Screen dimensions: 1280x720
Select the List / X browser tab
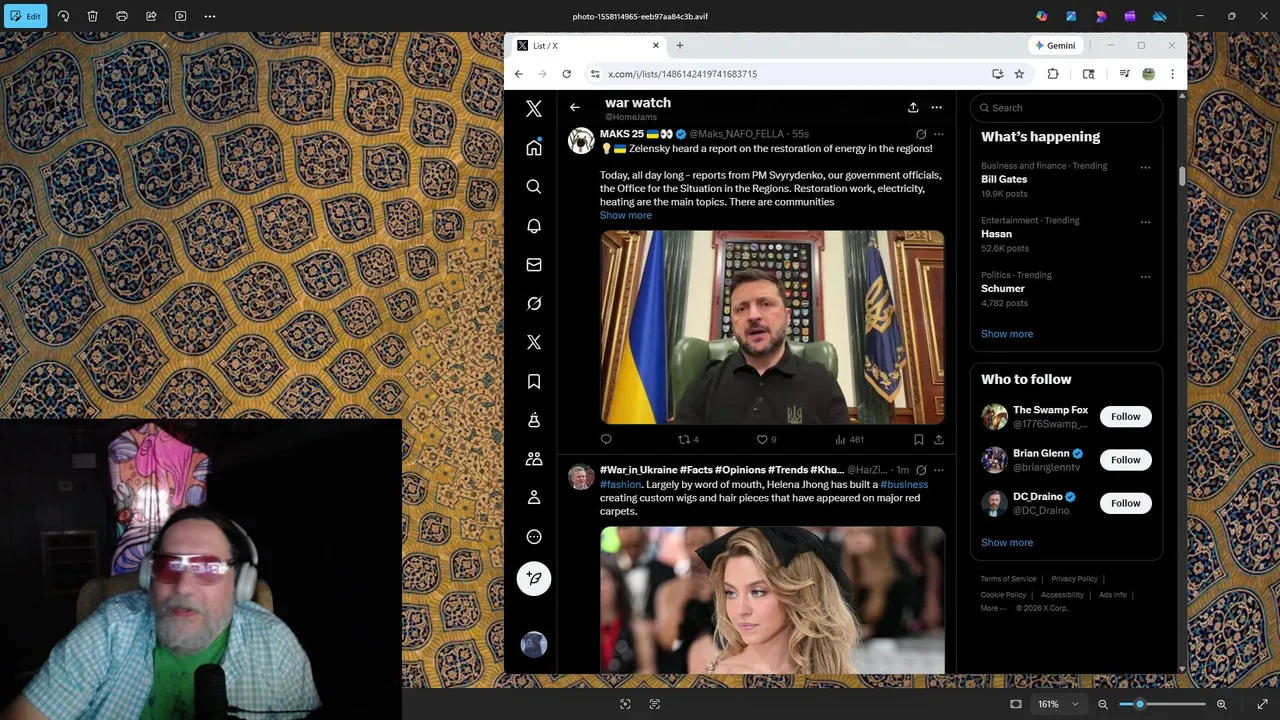(x=586, y=46)
